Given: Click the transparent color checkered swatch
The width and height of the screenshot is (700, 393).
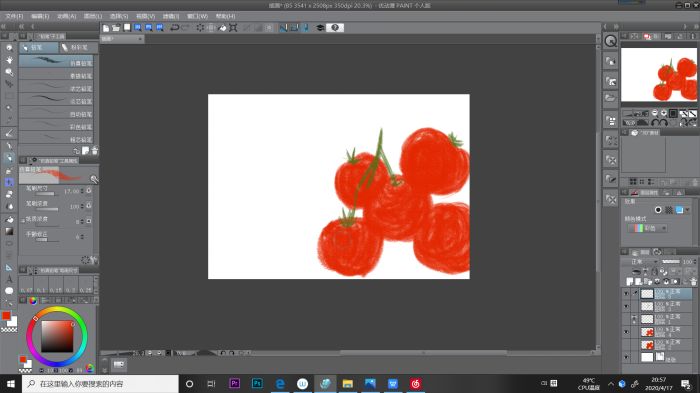Looking at the screenshot, I should 9,330.
